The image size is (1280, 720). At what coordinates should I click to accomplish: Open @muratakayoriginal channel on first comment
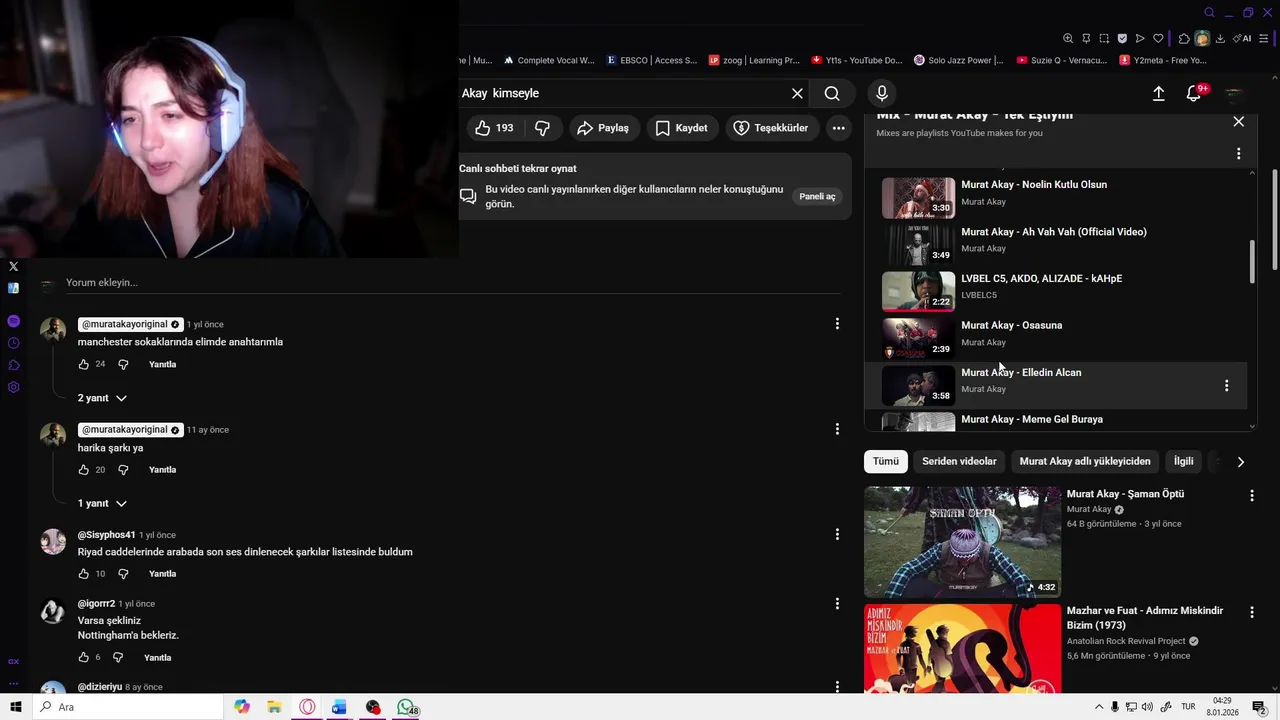coord(130,324)
